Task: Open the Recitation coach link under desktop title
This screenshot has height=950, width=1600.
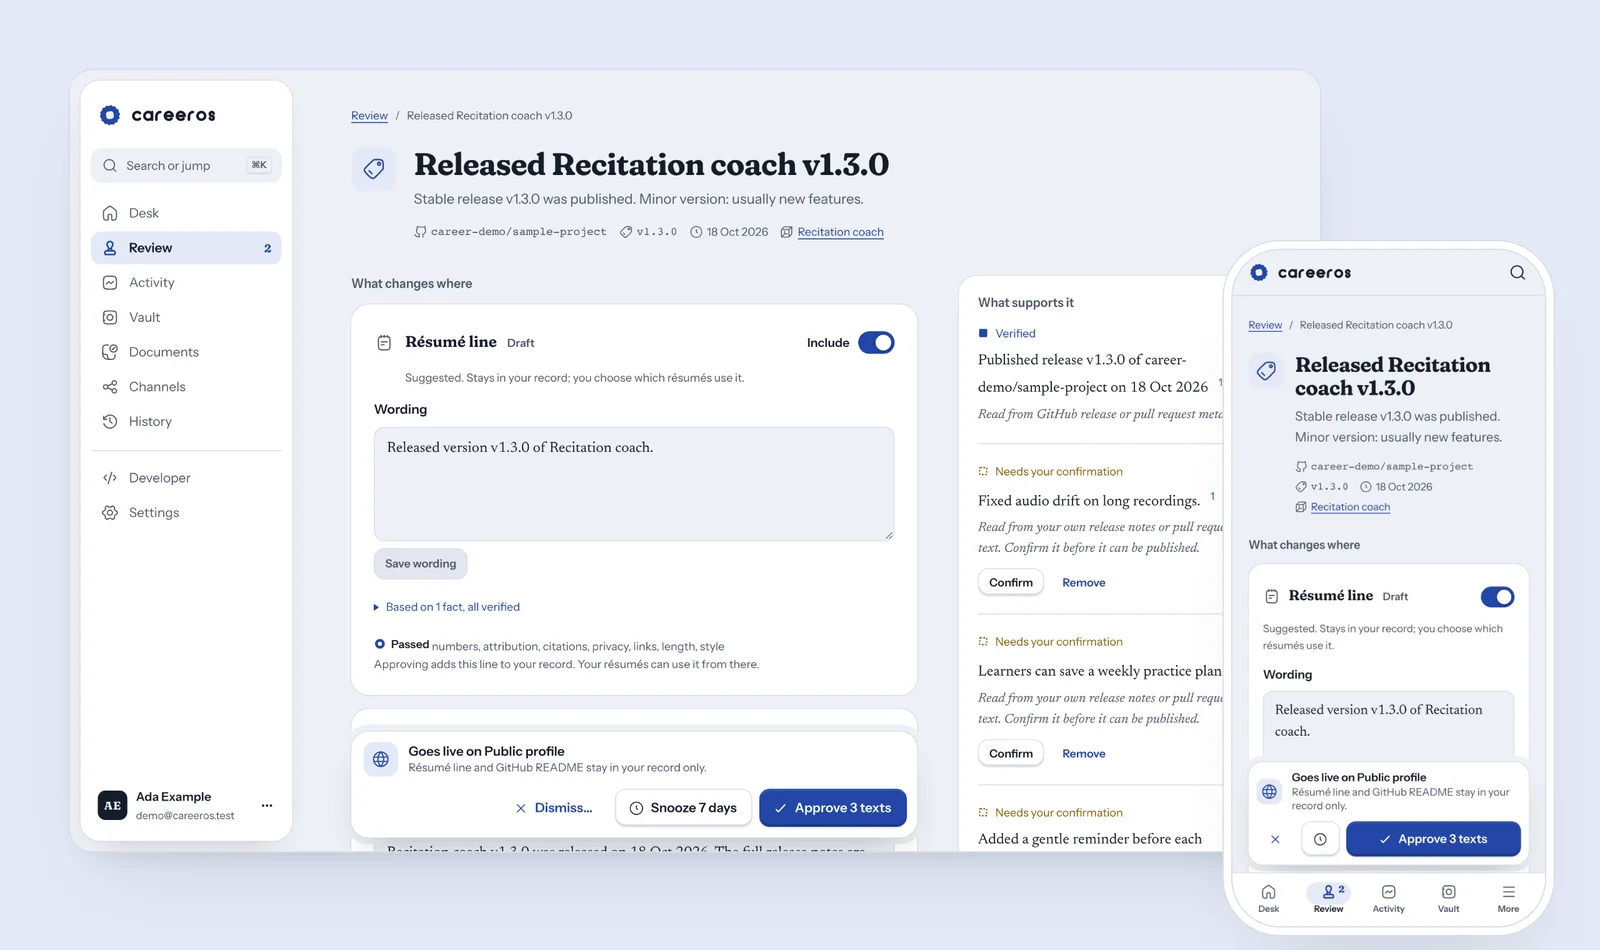Action: click(840, 232)
